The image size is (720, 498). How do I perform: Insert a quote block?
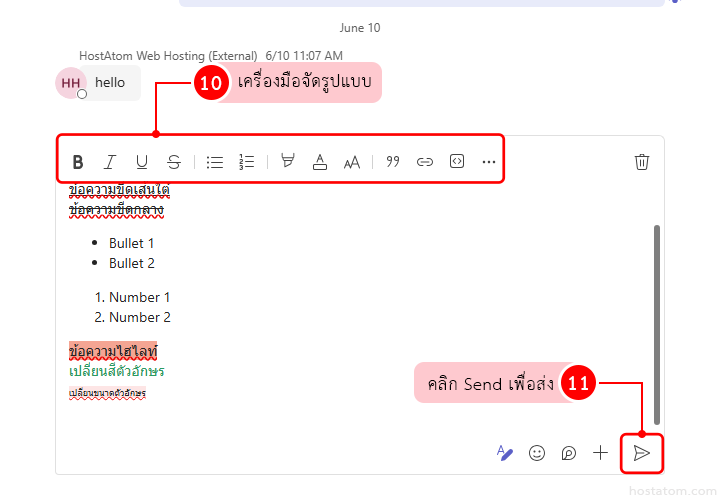[393, 162]
